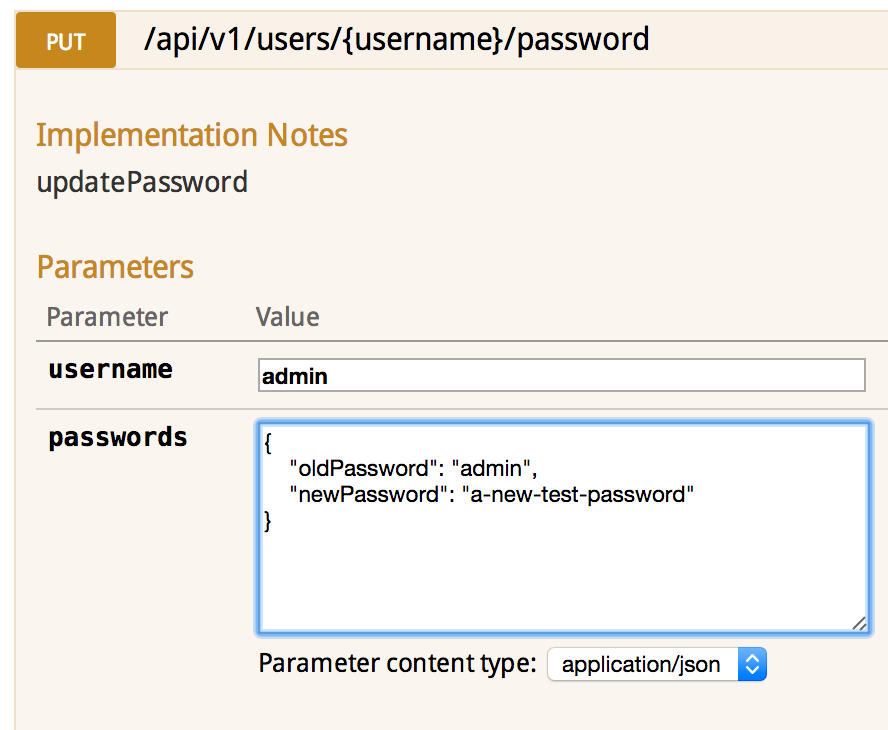Collapse the /api/v1/users/{username}/password endpoint
This screenshot has height=730, width=888.
(400, 40)
